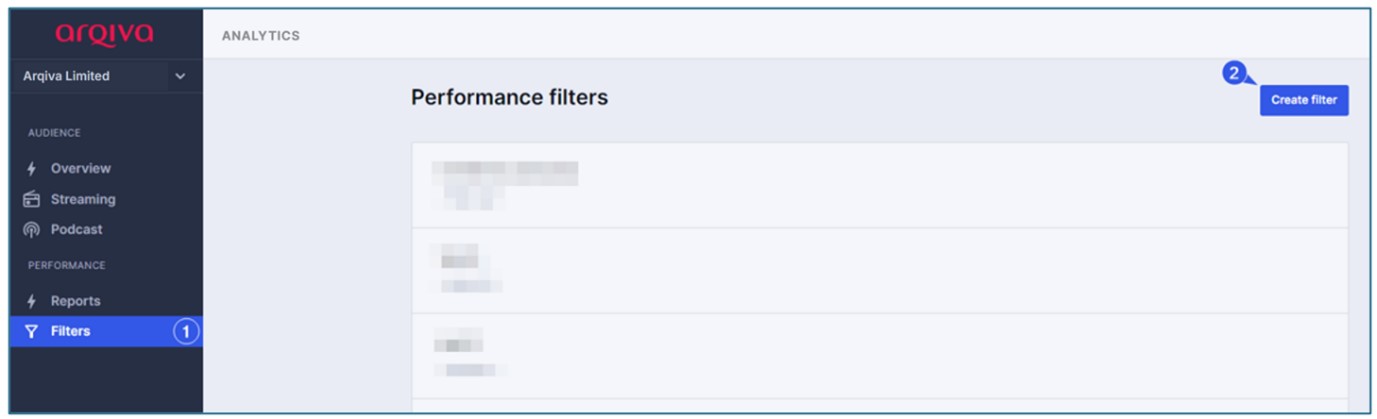Click the ANALYTICS header label
The width and height of the screenshot is (1377, 419).
[x=260, y=36]
